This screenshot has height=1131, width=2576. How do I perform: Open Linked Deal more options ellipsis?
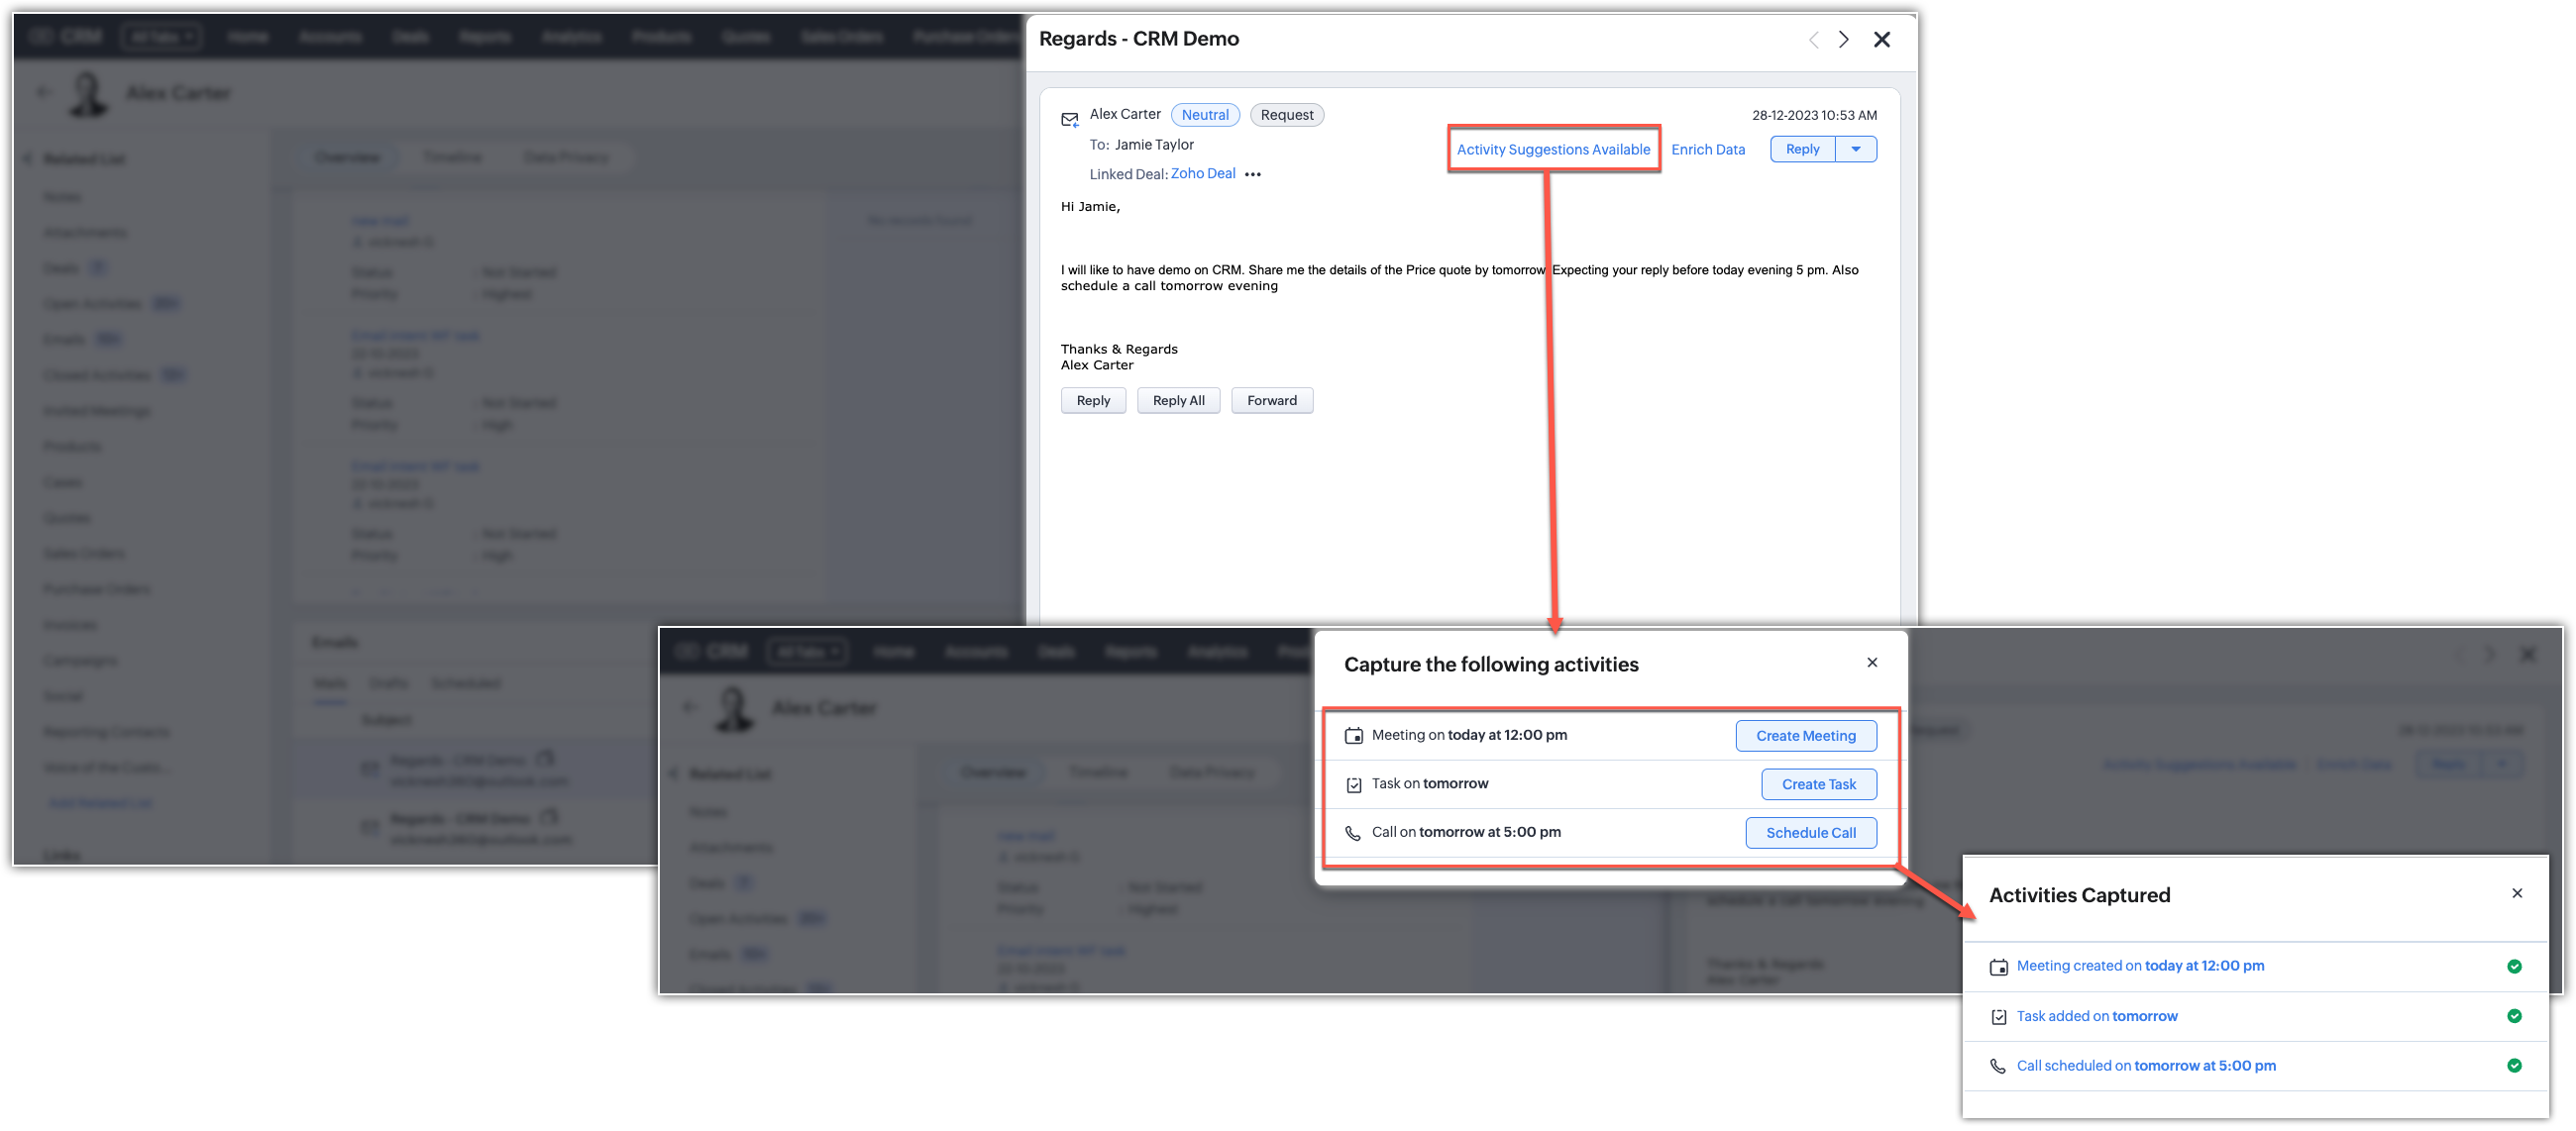1253,175
